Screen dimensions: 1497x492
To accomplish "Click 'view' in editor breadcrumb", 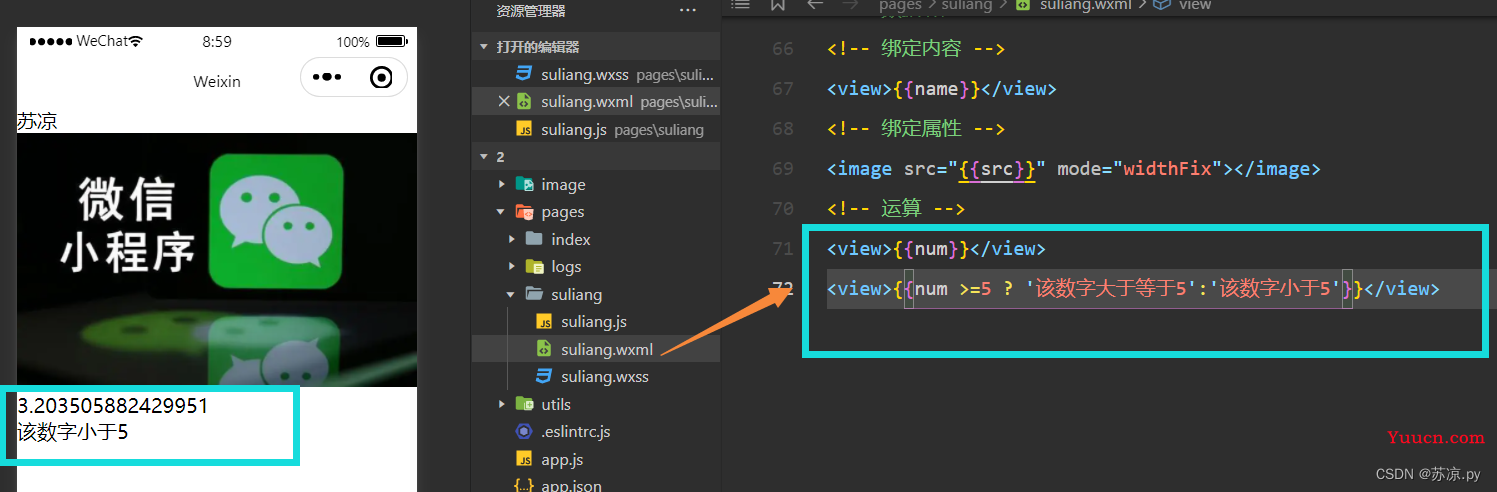I will [x=1195, y=5].
